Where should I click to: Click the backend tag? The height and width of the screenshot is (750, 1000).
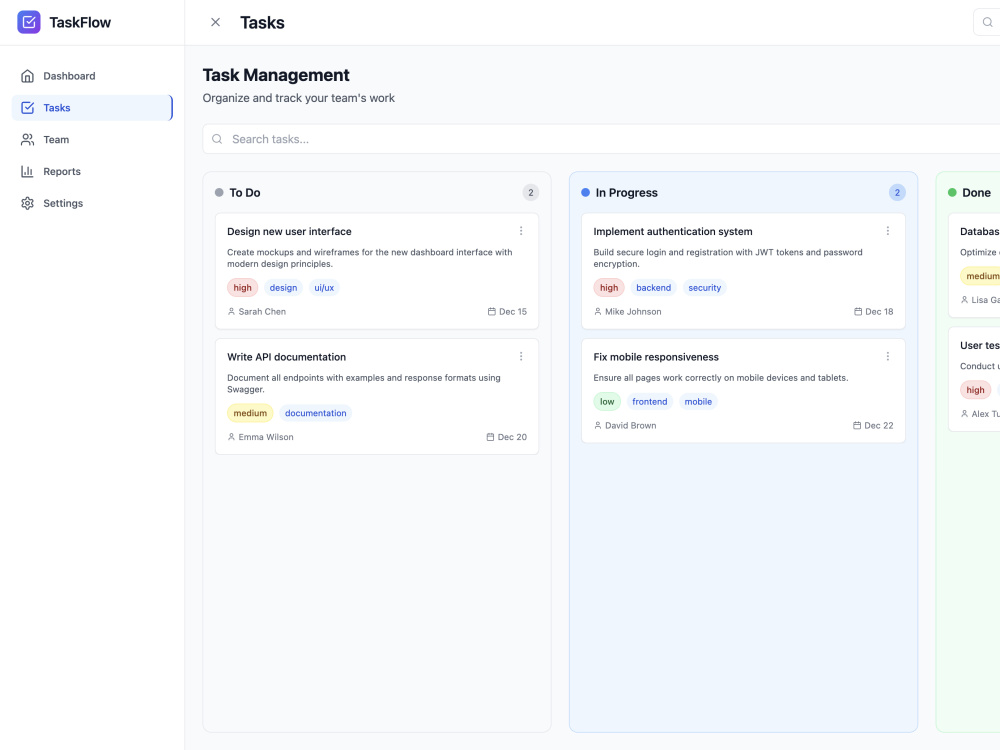pos(654,288)
